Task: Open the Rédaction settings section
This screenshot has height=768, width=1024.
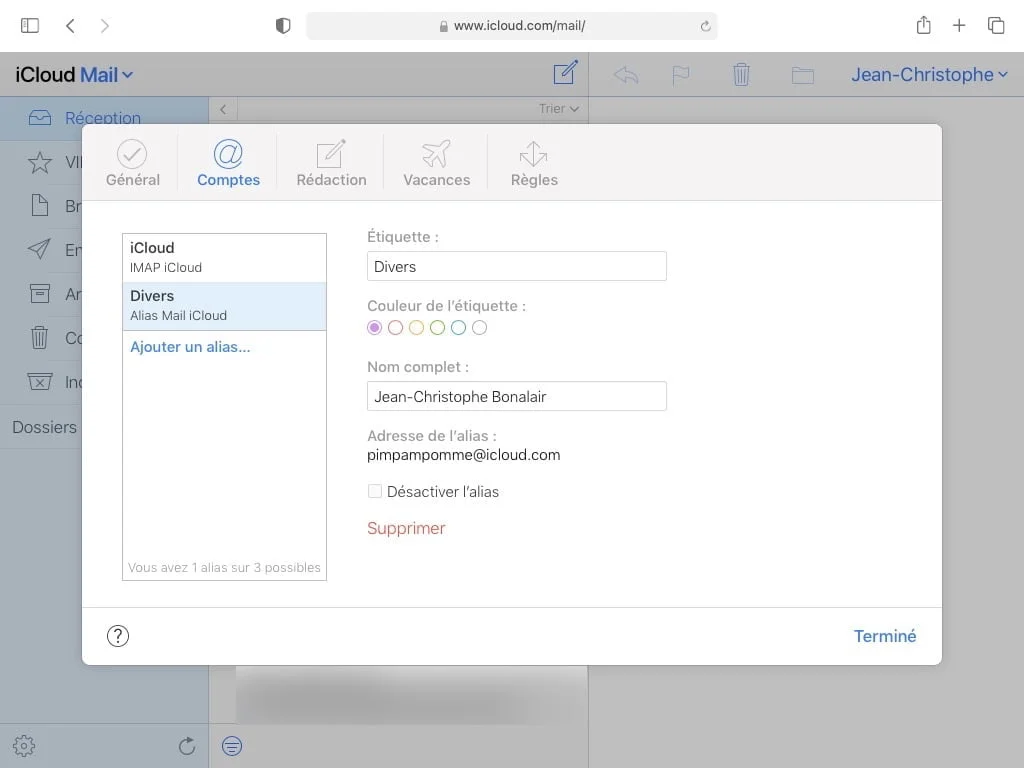Action: 331,162
